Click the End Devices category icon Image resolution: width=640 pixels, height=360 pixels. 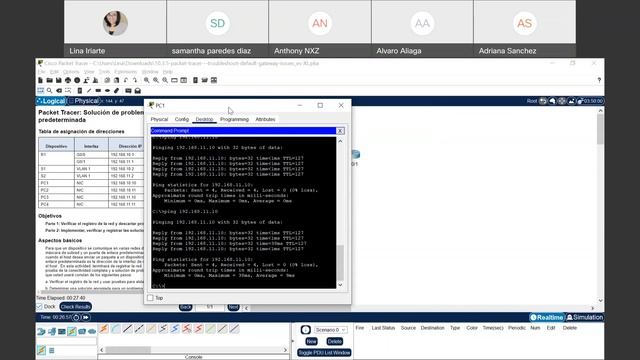(x=52, y=331)
